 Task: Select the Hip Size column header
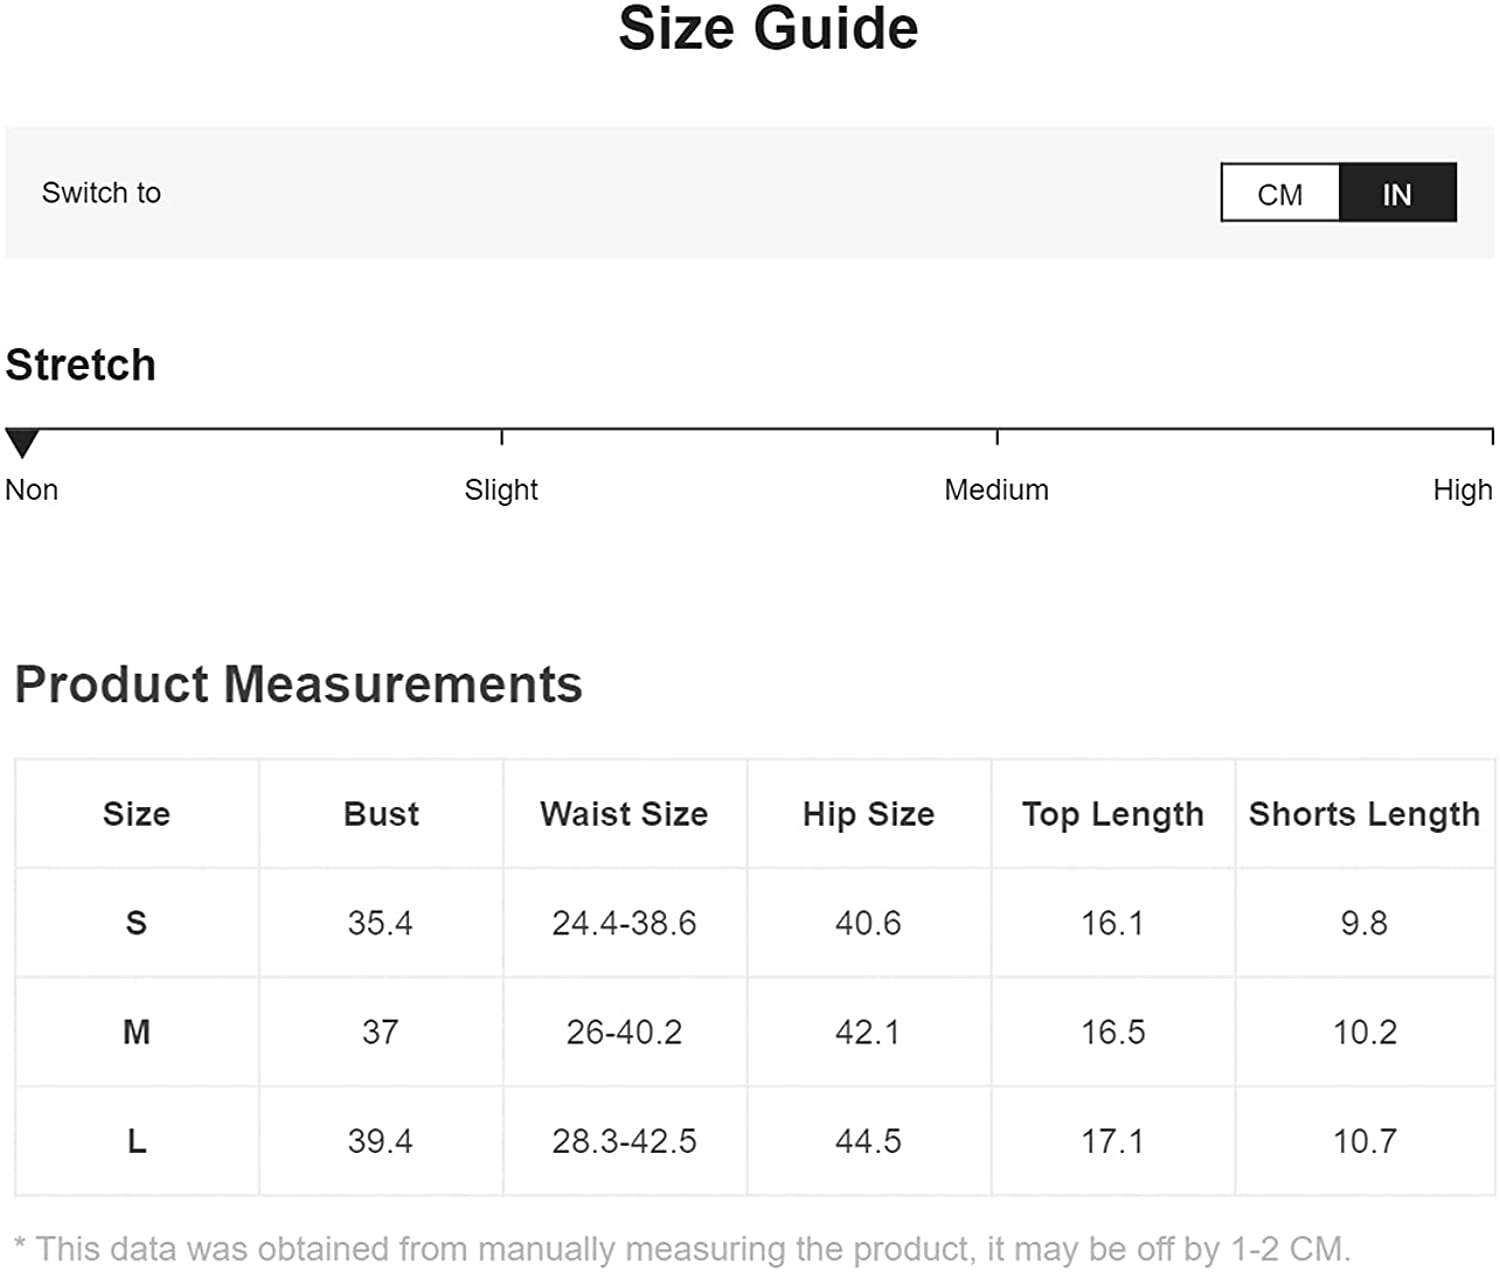point(868,814)
